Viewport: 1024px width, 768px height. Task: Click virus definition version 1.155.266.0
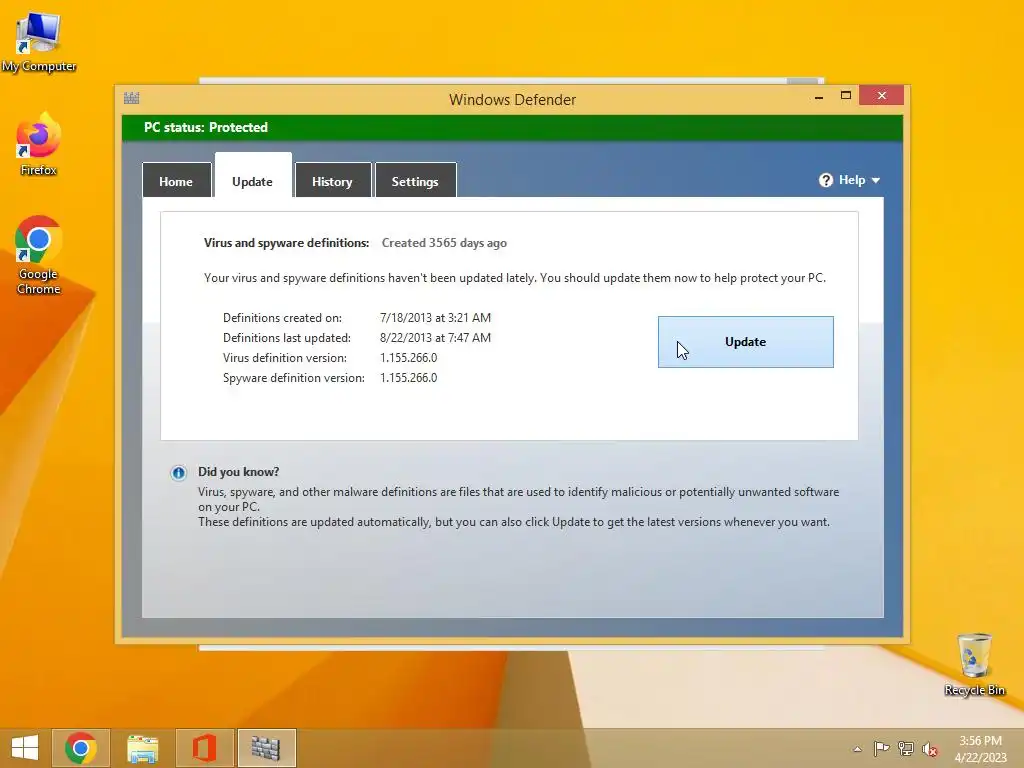(409, 358)
